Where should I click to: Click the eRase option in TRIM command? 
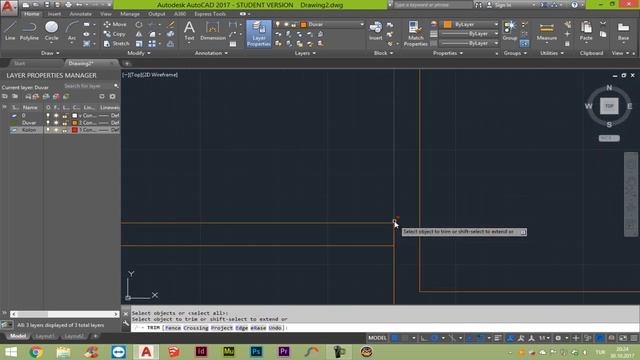coord(258,328)
